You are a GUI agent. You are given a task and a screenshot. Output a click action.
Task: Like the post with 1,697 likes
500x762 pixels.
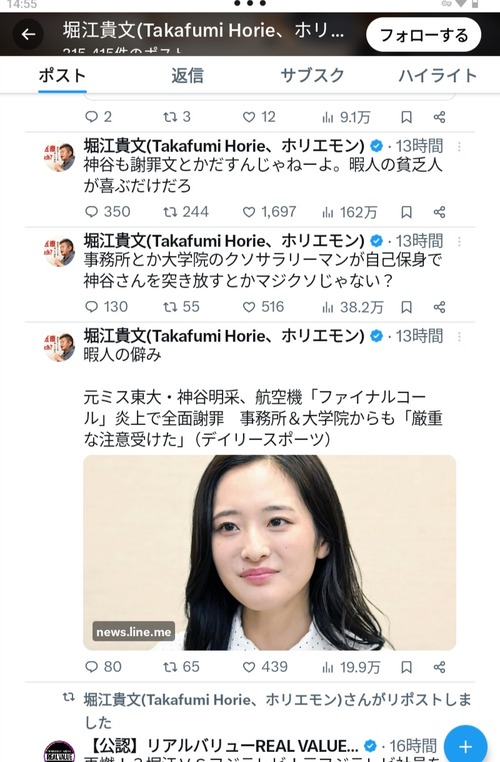coord(269,212)
